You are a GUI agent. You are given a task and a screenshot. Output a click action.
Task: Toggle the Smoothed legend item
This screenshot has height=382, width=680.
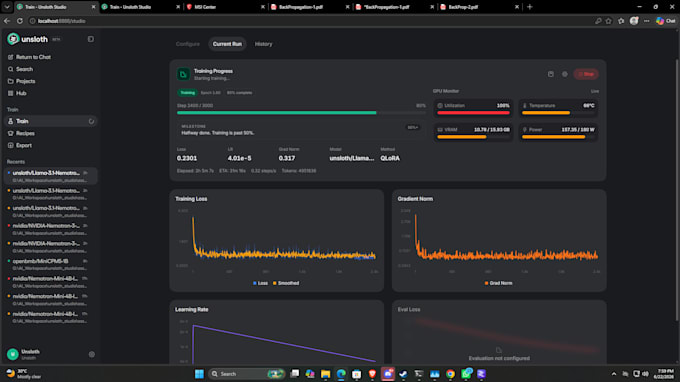(286, 283)
